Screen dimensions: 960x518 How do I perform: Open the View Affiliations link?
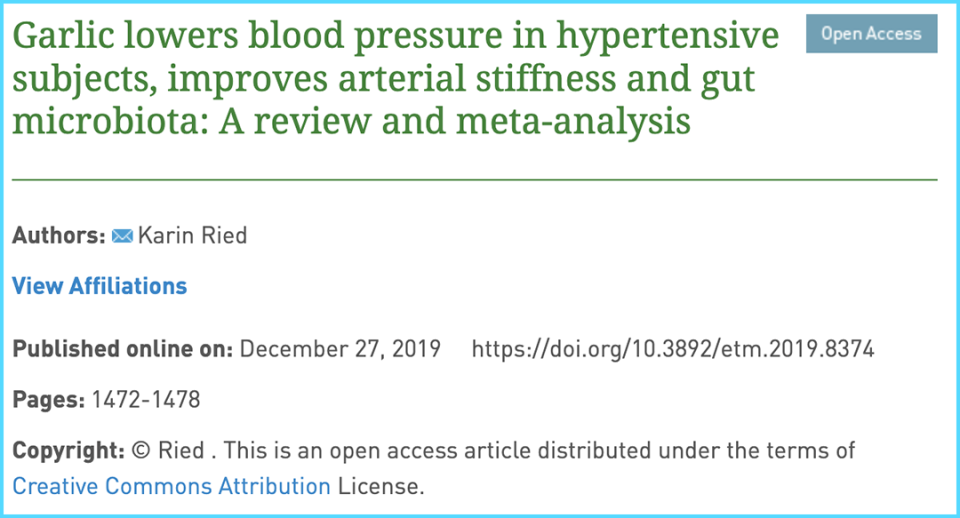point(100,286)
